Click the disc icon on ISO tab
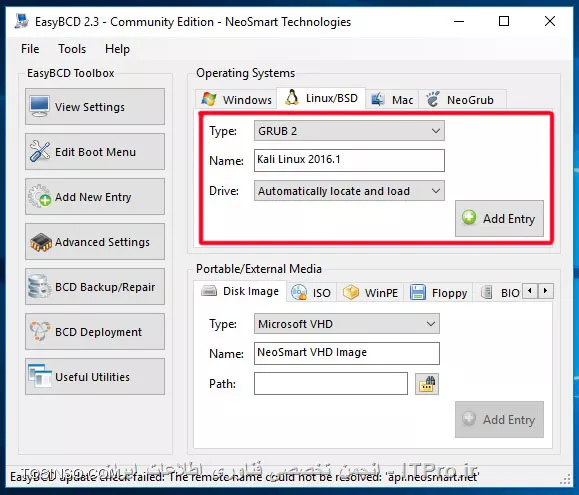Image resolution: width=579 pixels, height=495 pixels. 299,292
